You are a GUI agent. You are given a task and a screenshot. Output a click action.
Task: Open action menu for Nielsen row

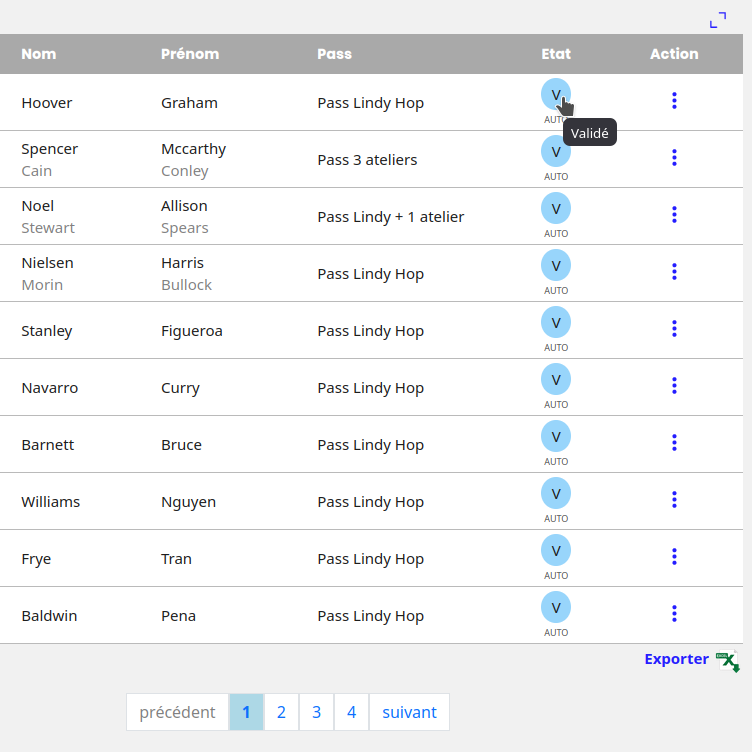tap(674, 272)
